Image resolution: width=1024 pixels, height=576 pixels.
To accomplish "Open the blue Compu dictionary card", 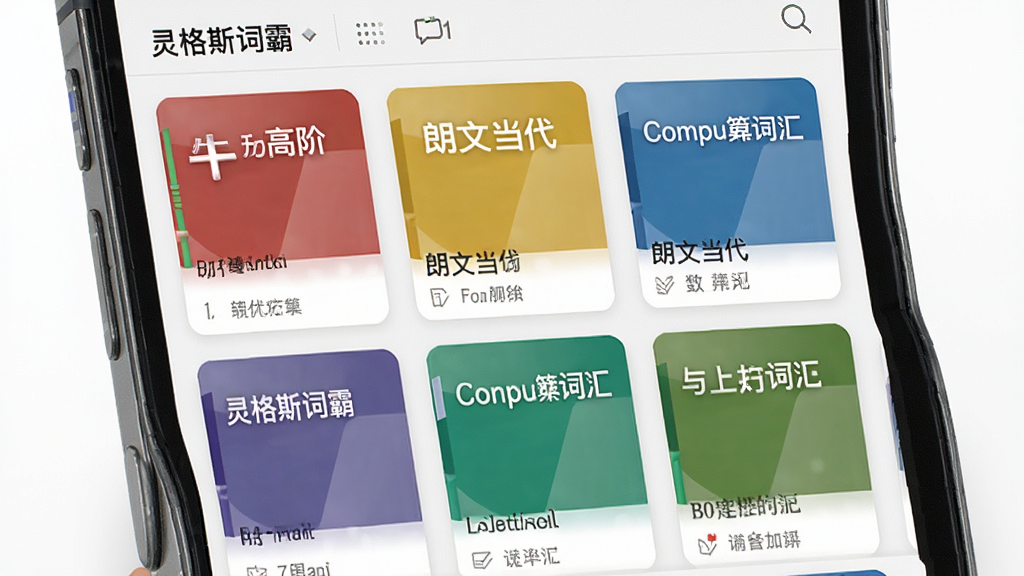I will click(x=727, y=191).
